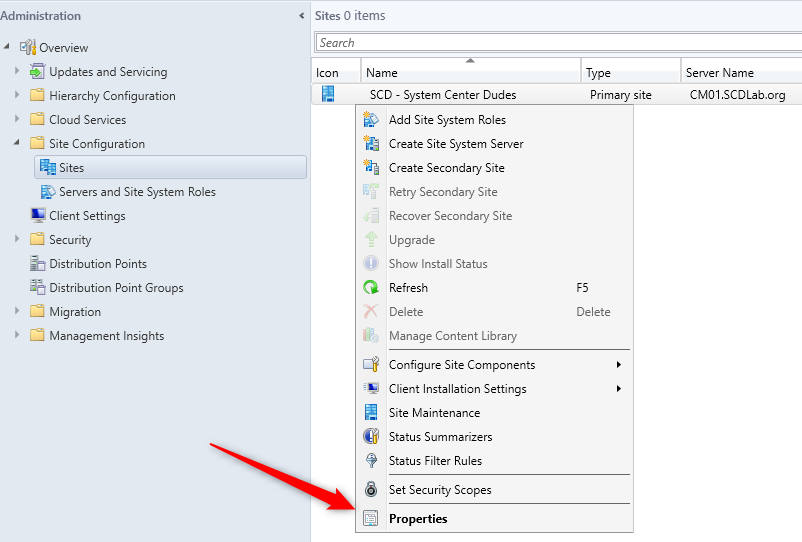Click the Set Security Scopes lock icon

pyautogui.click(x=371, y=489)
